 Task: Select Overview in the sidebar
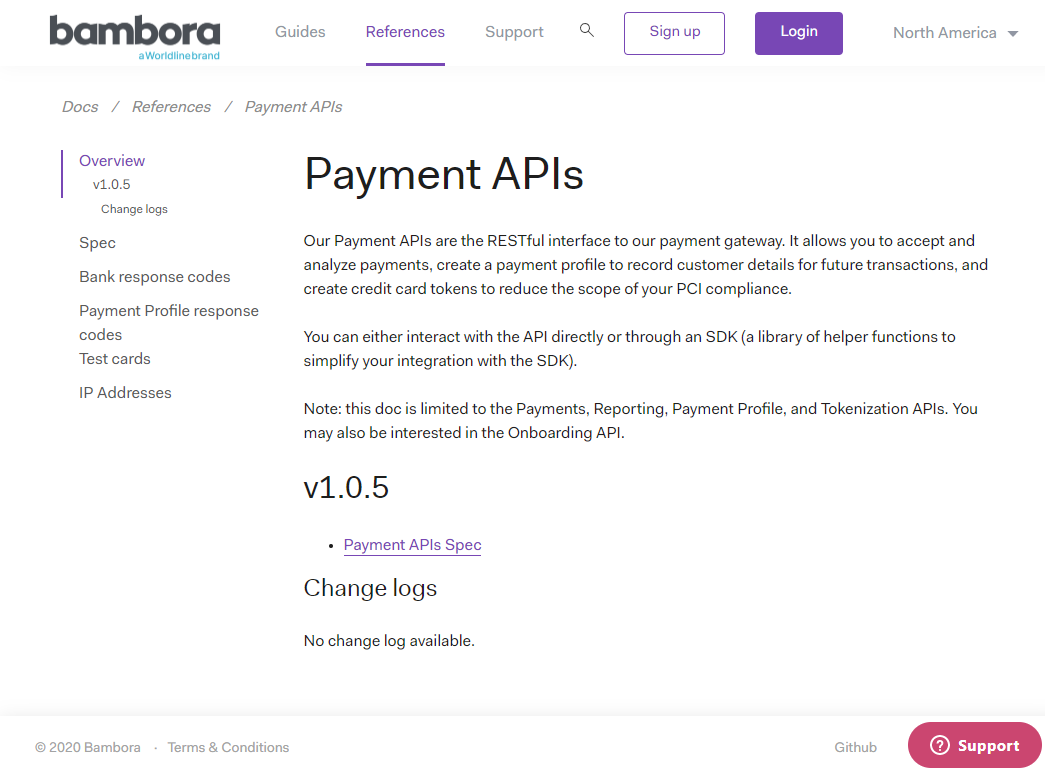click(112, 161)
